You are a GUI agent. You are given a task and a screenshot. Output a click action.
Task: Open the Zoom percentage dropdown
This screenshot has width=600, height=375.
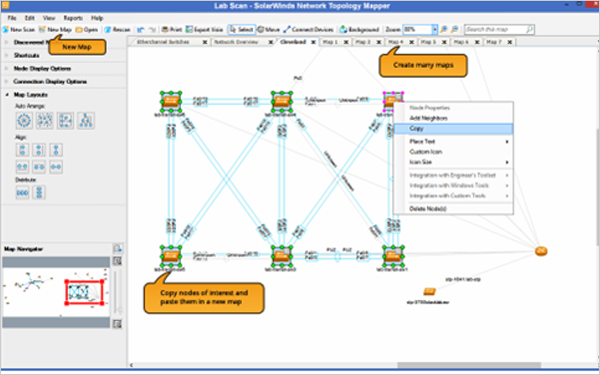435,29
